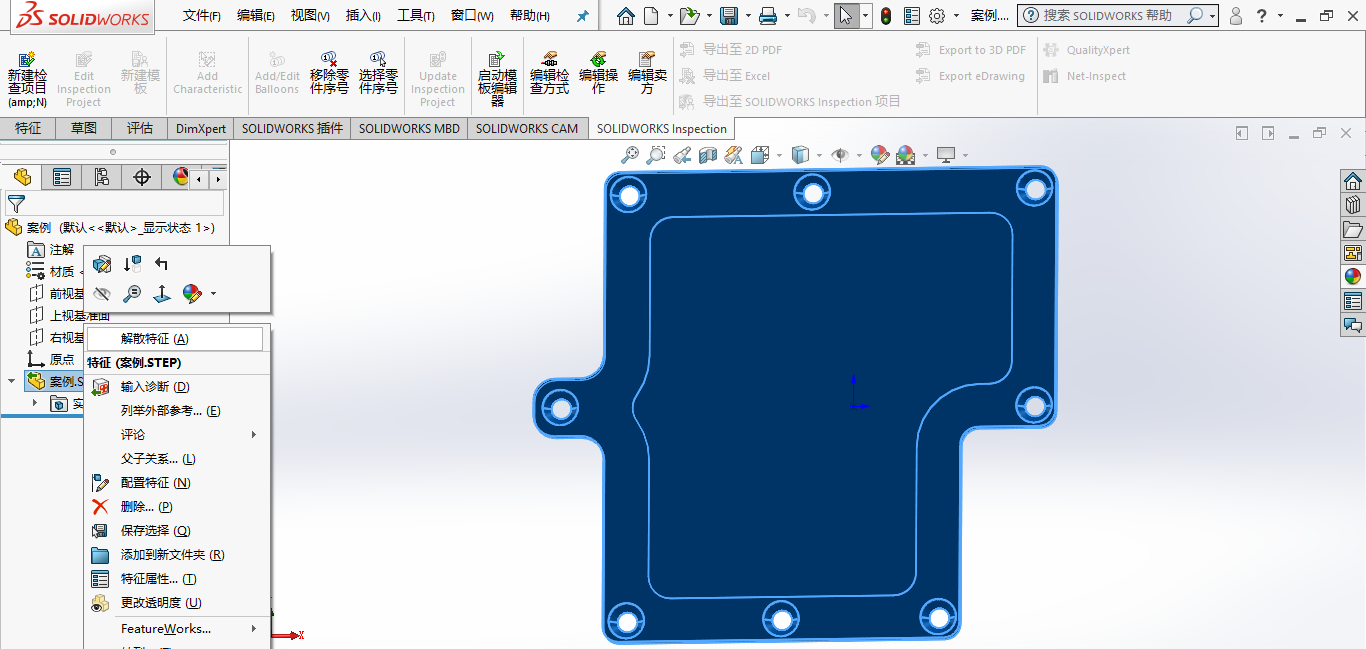Switch to SOLIDWORKS MBD tab
Image resolution: width=1366 pixels, height=649 pixels.
pyautogui.click(x=409, y=128)
